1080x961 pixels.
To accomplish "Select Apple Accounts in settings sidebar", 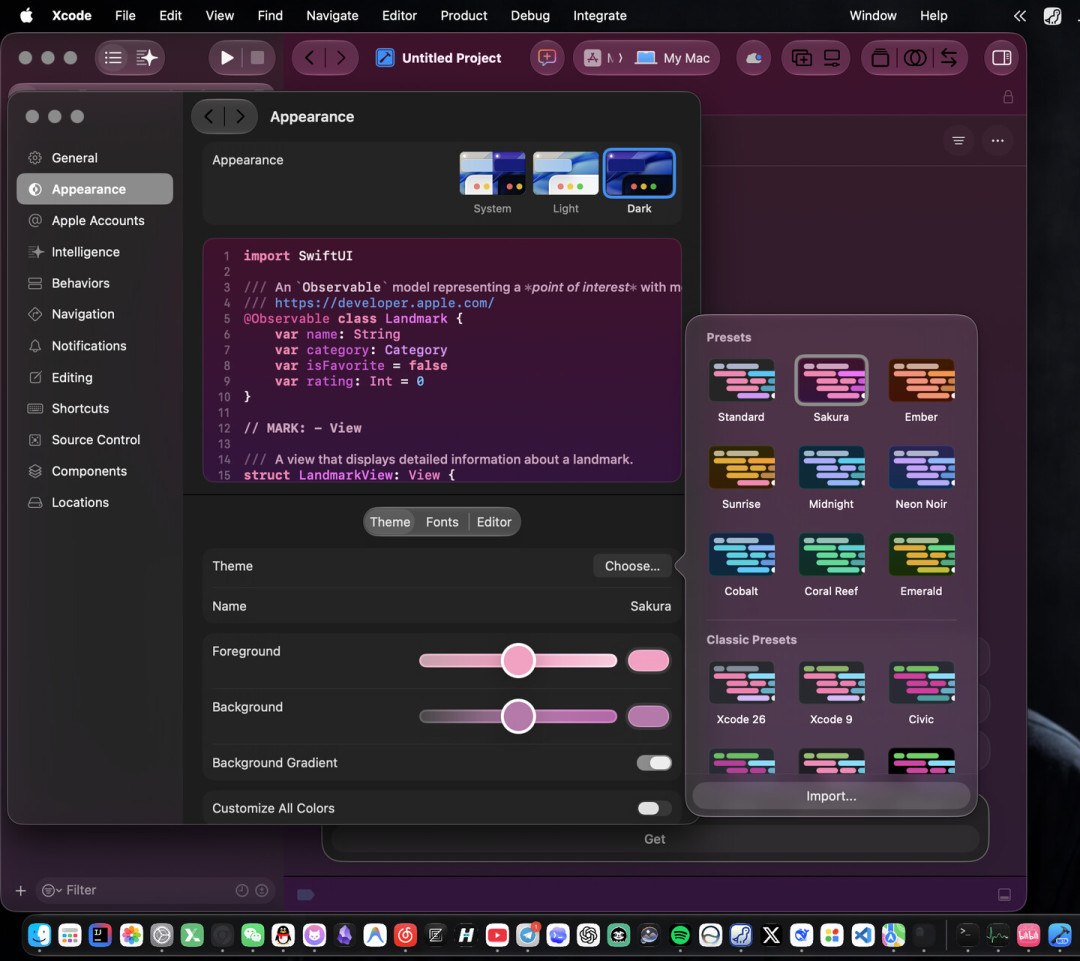I will 95,220.
